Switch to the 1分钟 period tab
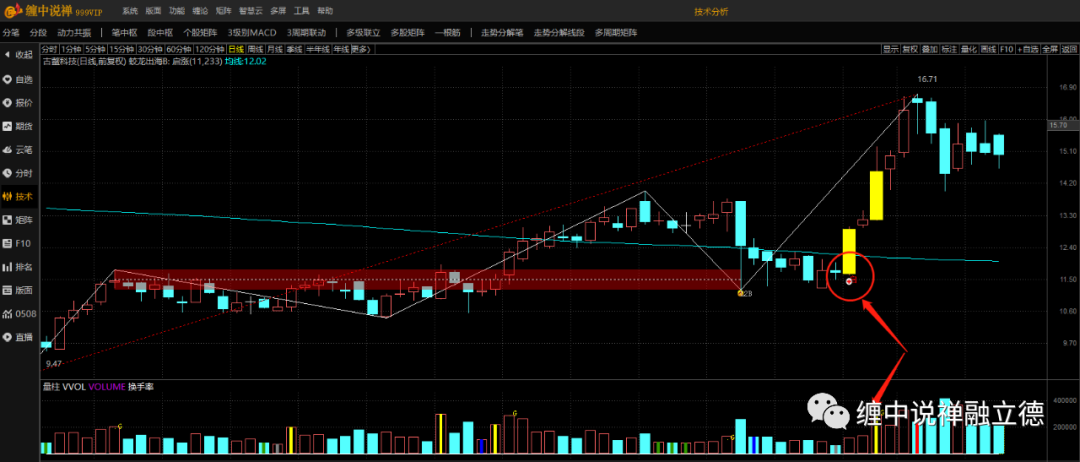Viewport: 1080px width, 462px height. pyautogui.click(x=70, y=49)
